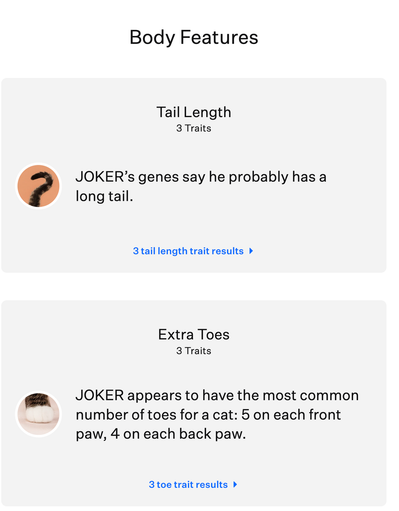Select the Extra Toes card title
The height and width of the screenshot is (511, 399).
coord(194,335)
